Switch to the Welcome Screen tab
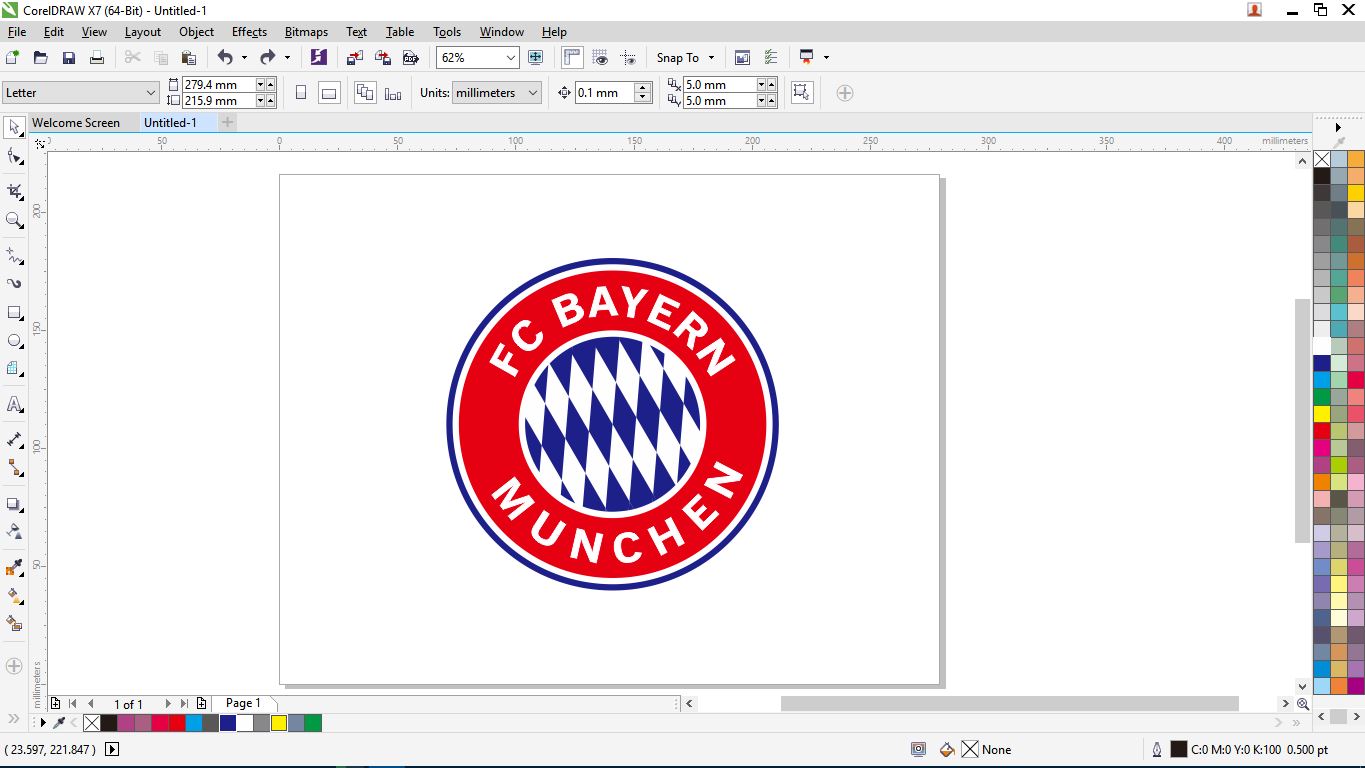This screenshot has width=1365, height=768. point(76,123)
